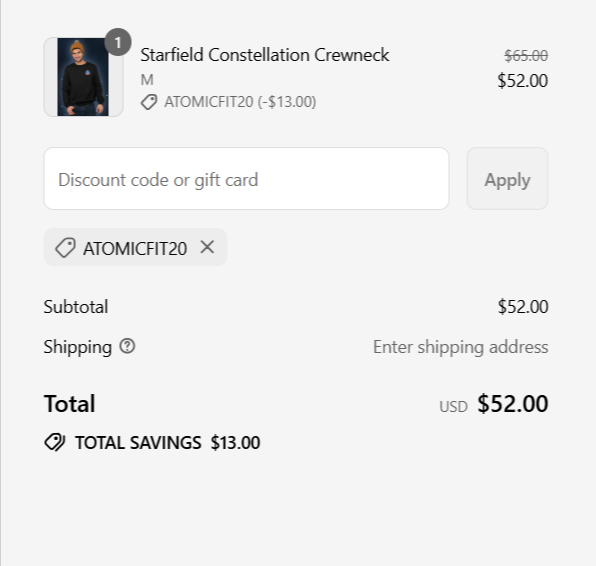Click the Subtotal $52.00 amount

click(523, 307)
